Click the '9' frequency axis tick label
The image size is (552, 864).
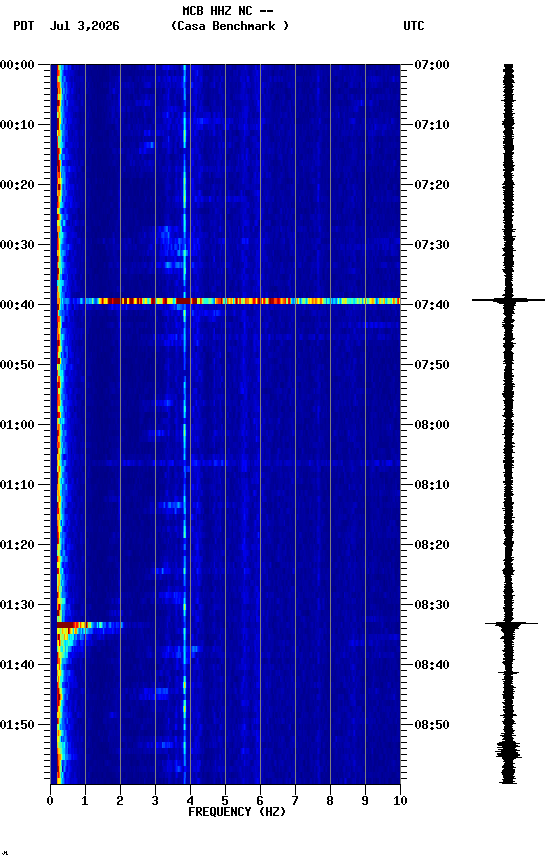point(365,802)
